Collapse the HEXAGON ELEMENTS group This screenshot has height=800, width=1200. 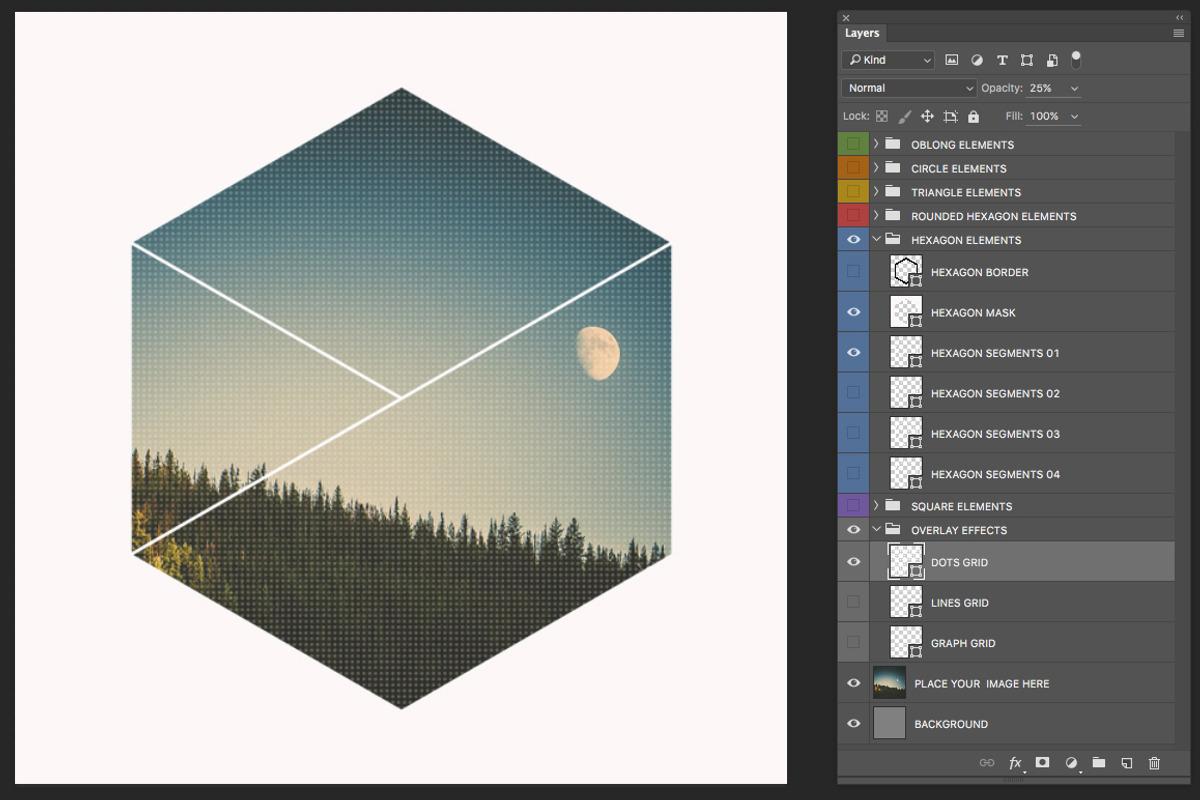[876, 239]
